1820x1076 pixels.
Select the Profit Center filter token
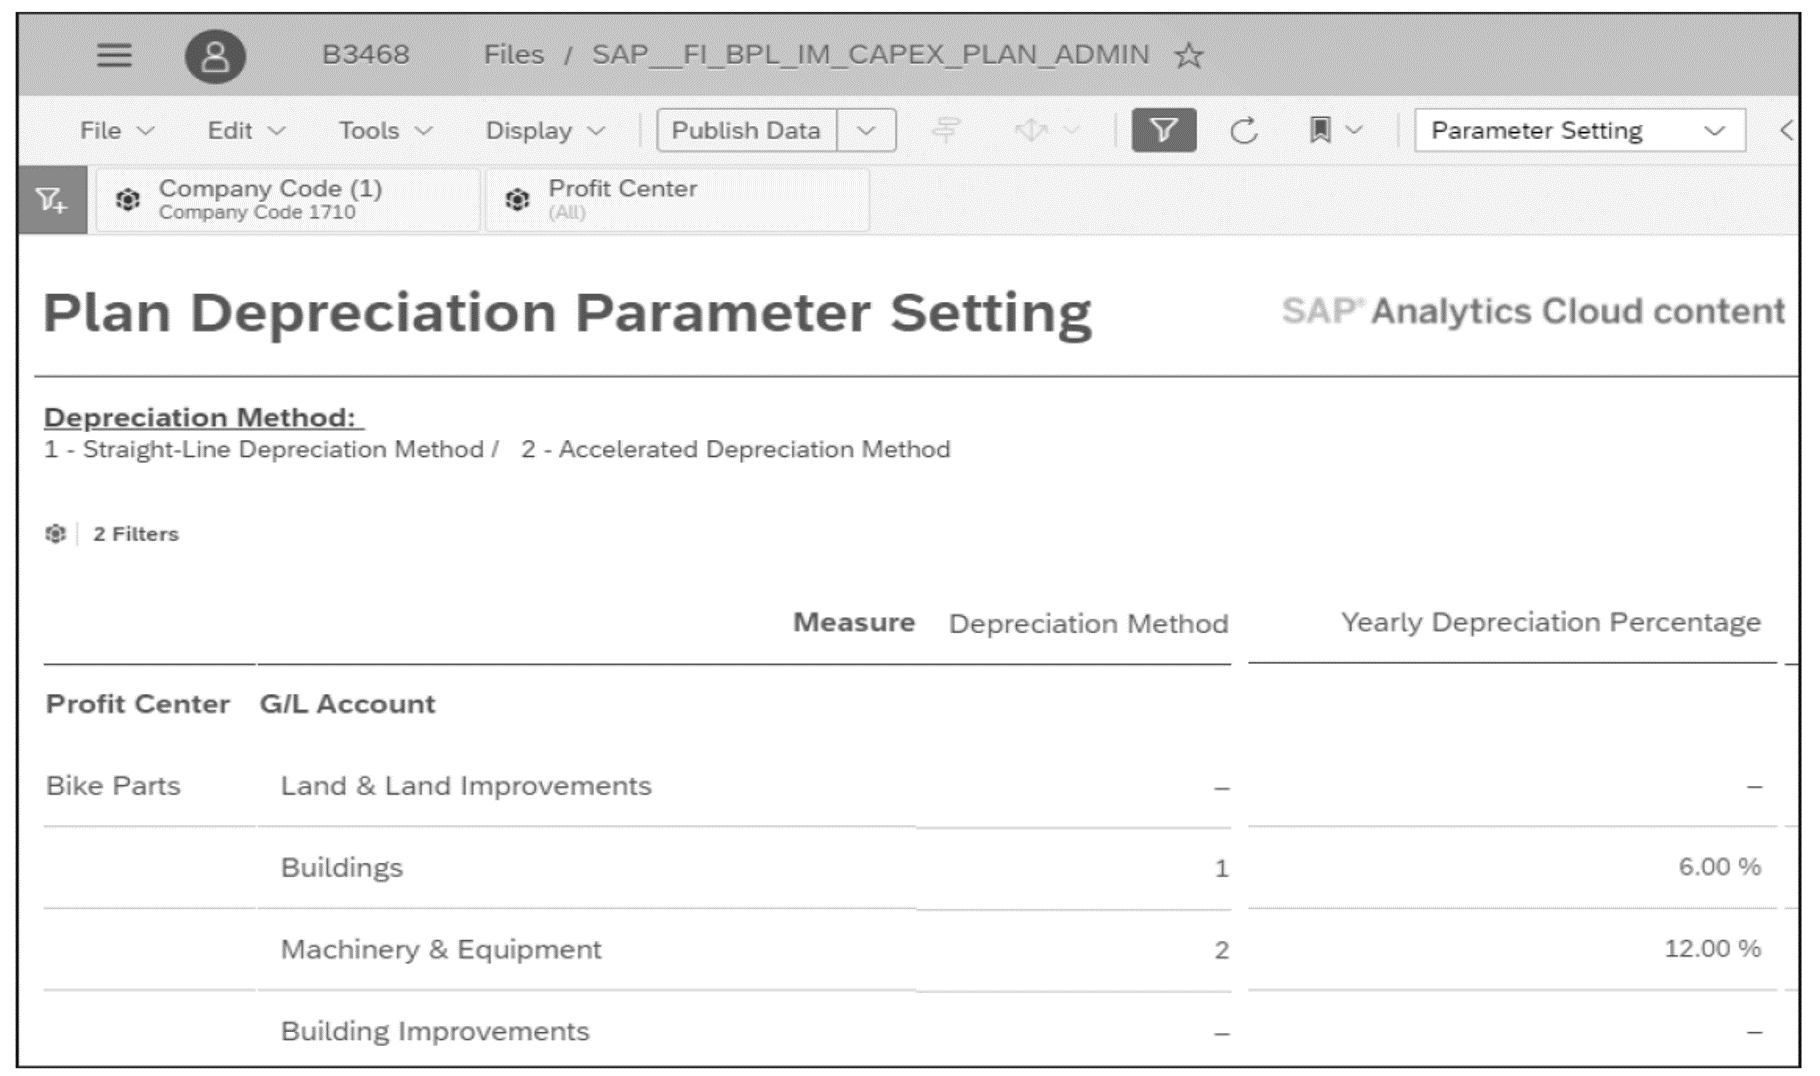[x=675, y=199]
